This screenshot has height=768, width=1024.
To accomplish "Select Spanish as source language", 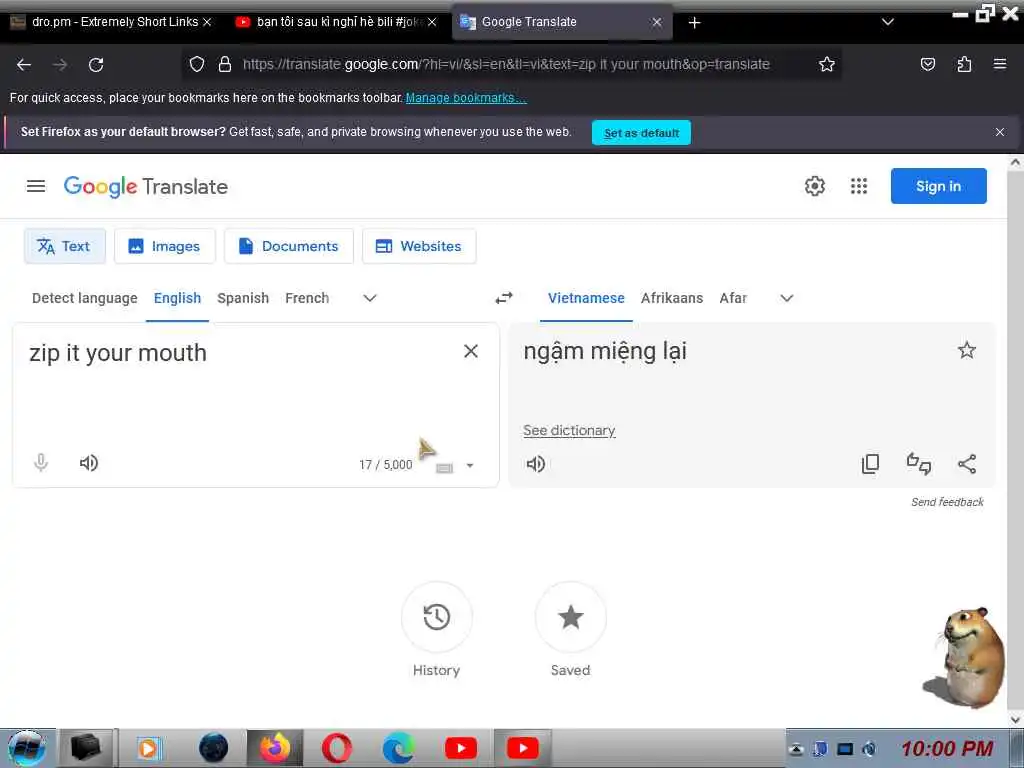I will [x=243, y=298].
